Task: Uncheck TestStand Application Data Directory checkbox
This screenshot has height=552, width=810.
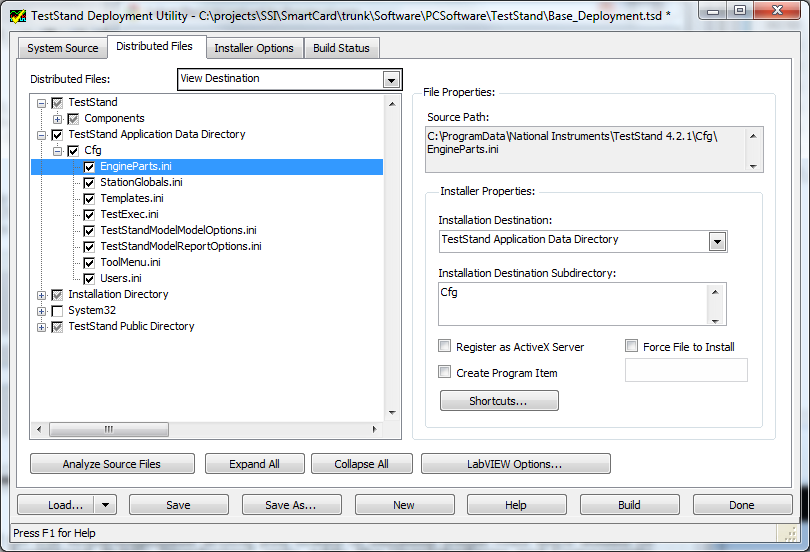Action: [x=57, y=135]
